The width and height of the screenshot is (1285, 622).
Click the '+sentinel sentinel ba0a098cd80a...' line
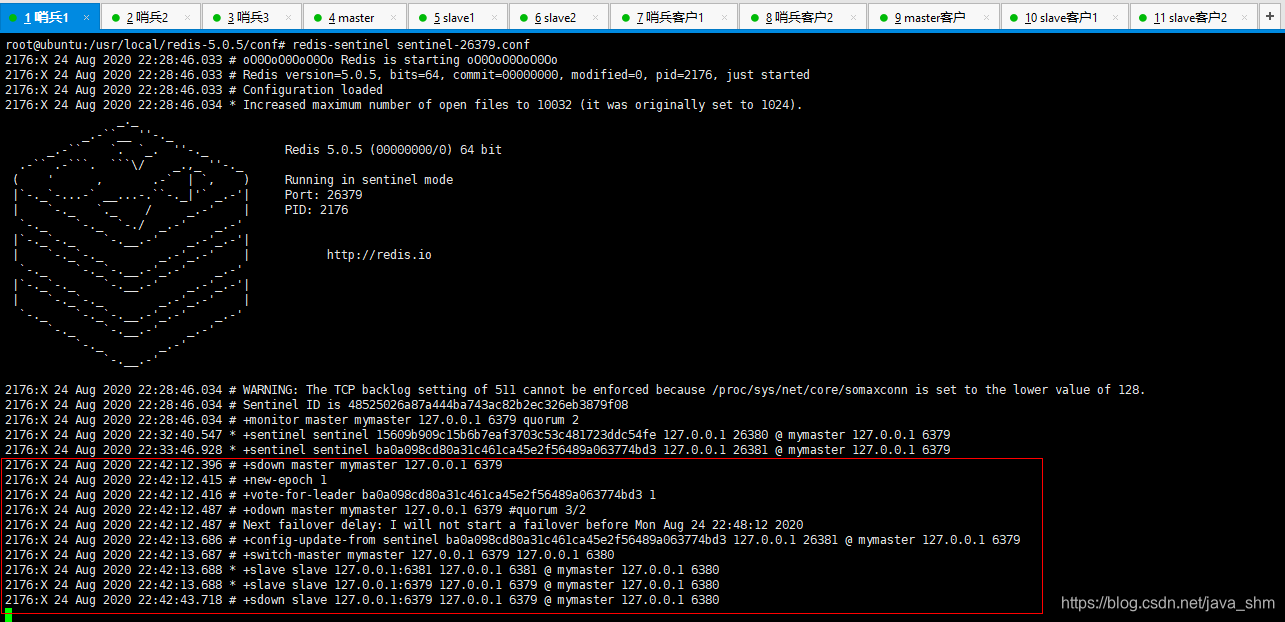click(x=477, y=450)
